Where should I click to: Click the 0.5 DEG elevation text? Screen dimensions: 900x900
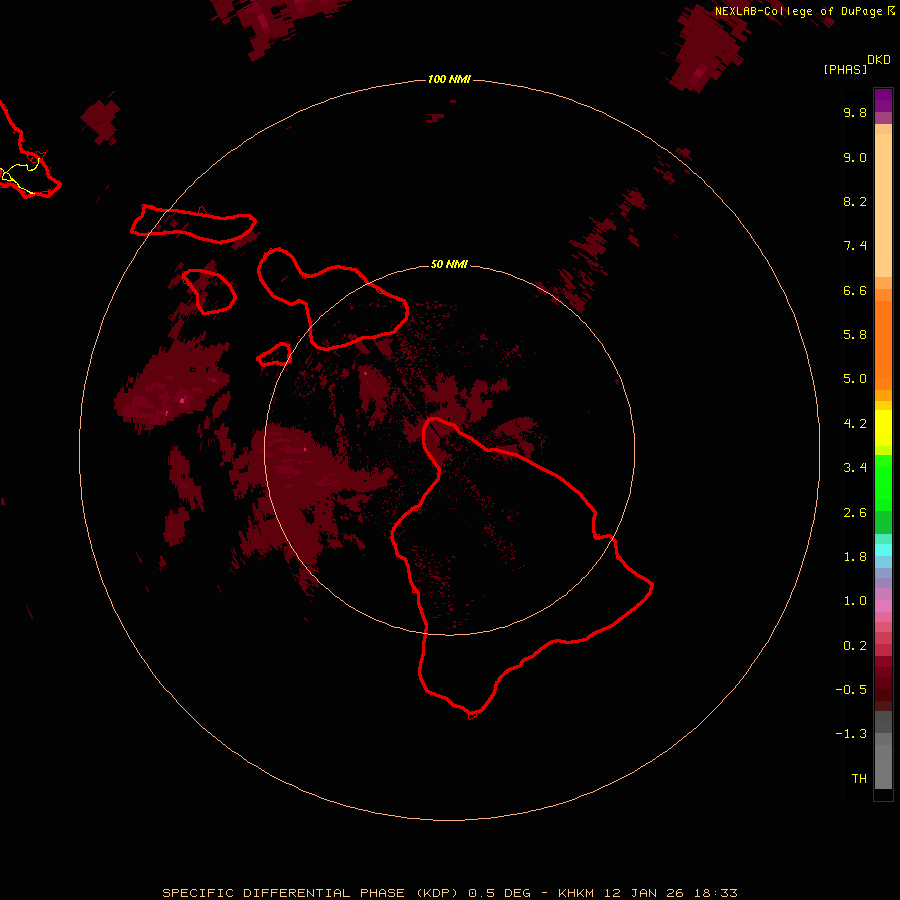click(499, 893)
